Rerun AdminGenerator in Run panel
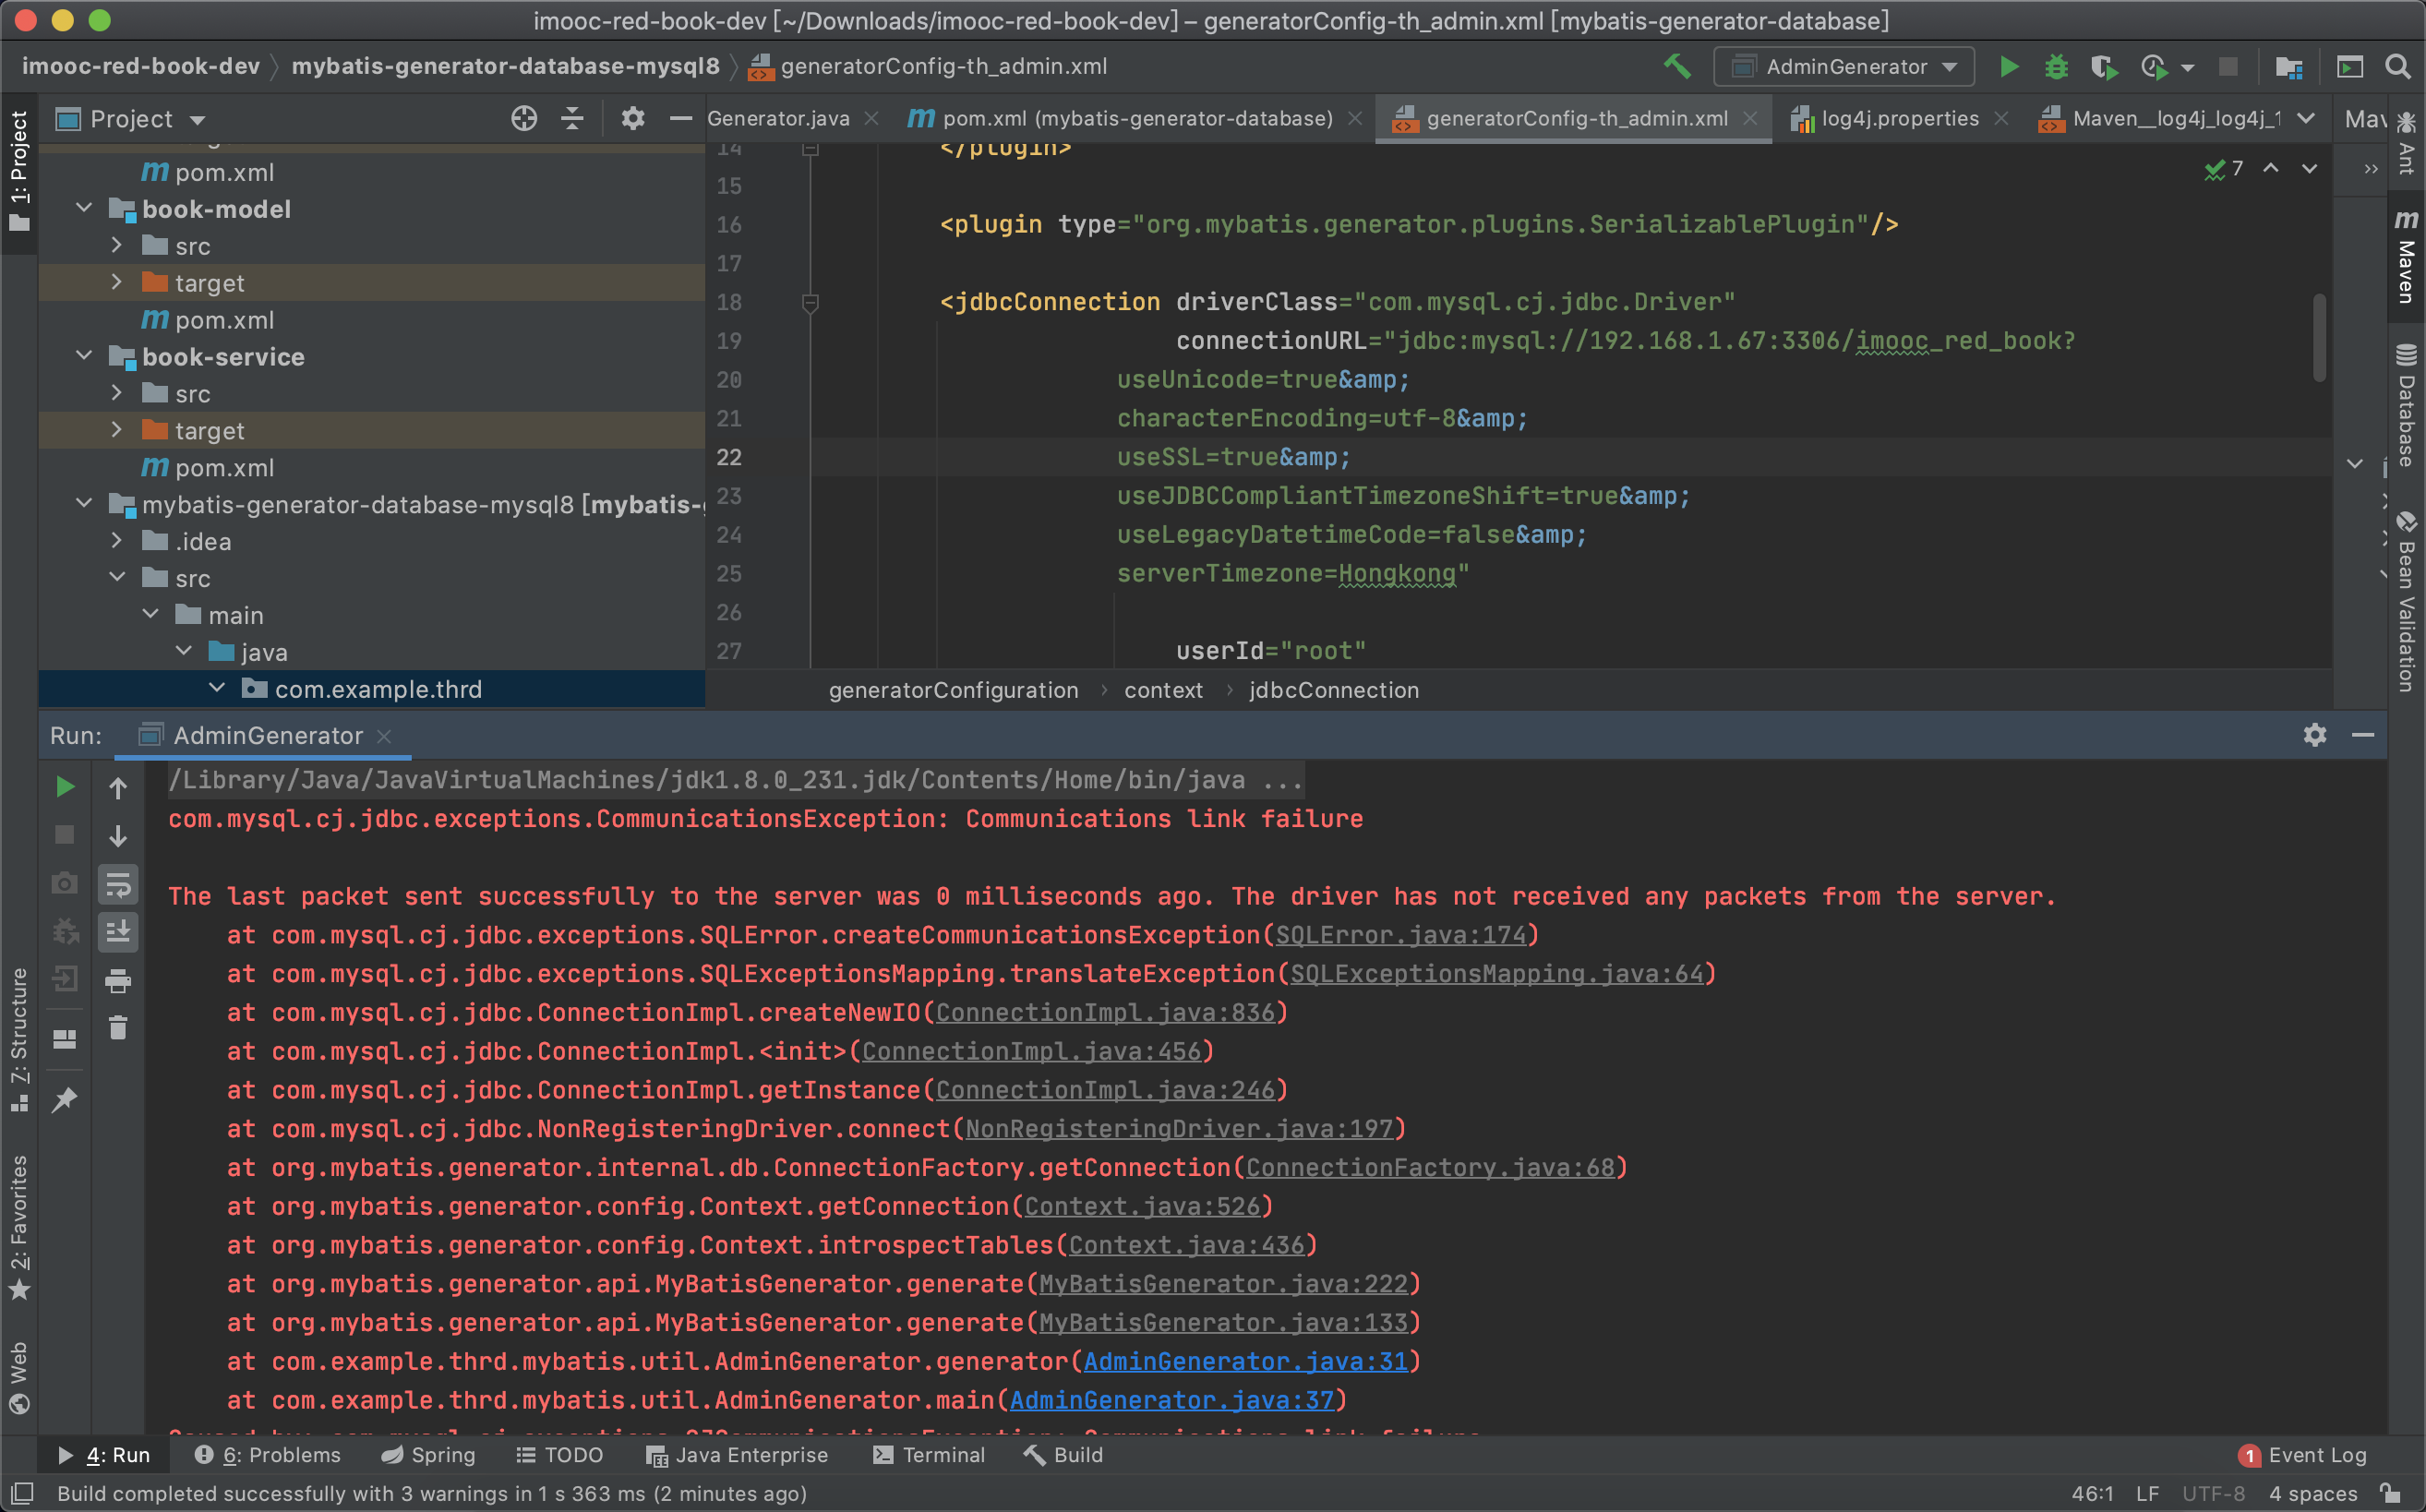Viewport: 2426px width, 1512px height. point(65,788)
